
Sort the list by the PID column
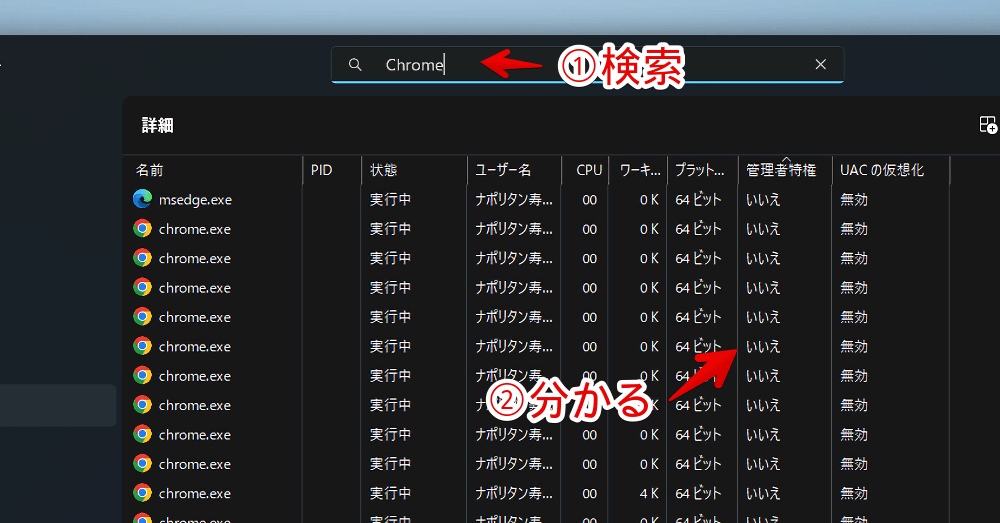pyautogui.click(x=321, y=171)
